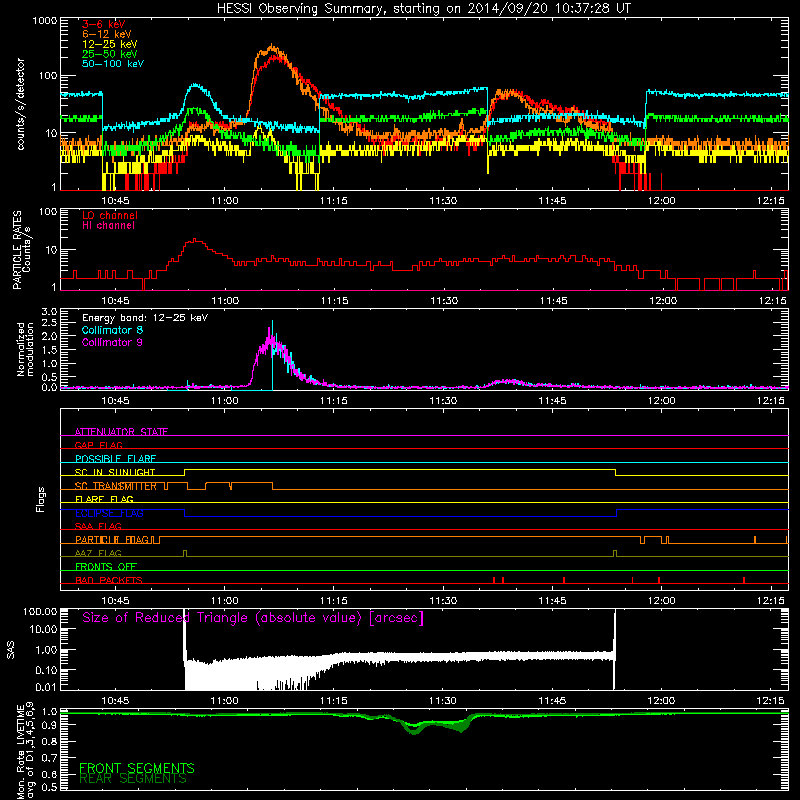Click the Energy band: 12-25 keV text
This screenshot has width=800, height=800.
145,318
